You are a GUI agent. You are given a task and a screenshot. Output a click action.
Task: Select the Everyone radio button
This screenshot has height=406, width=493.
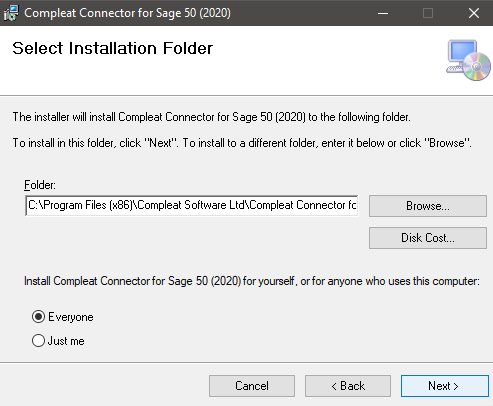38,317
